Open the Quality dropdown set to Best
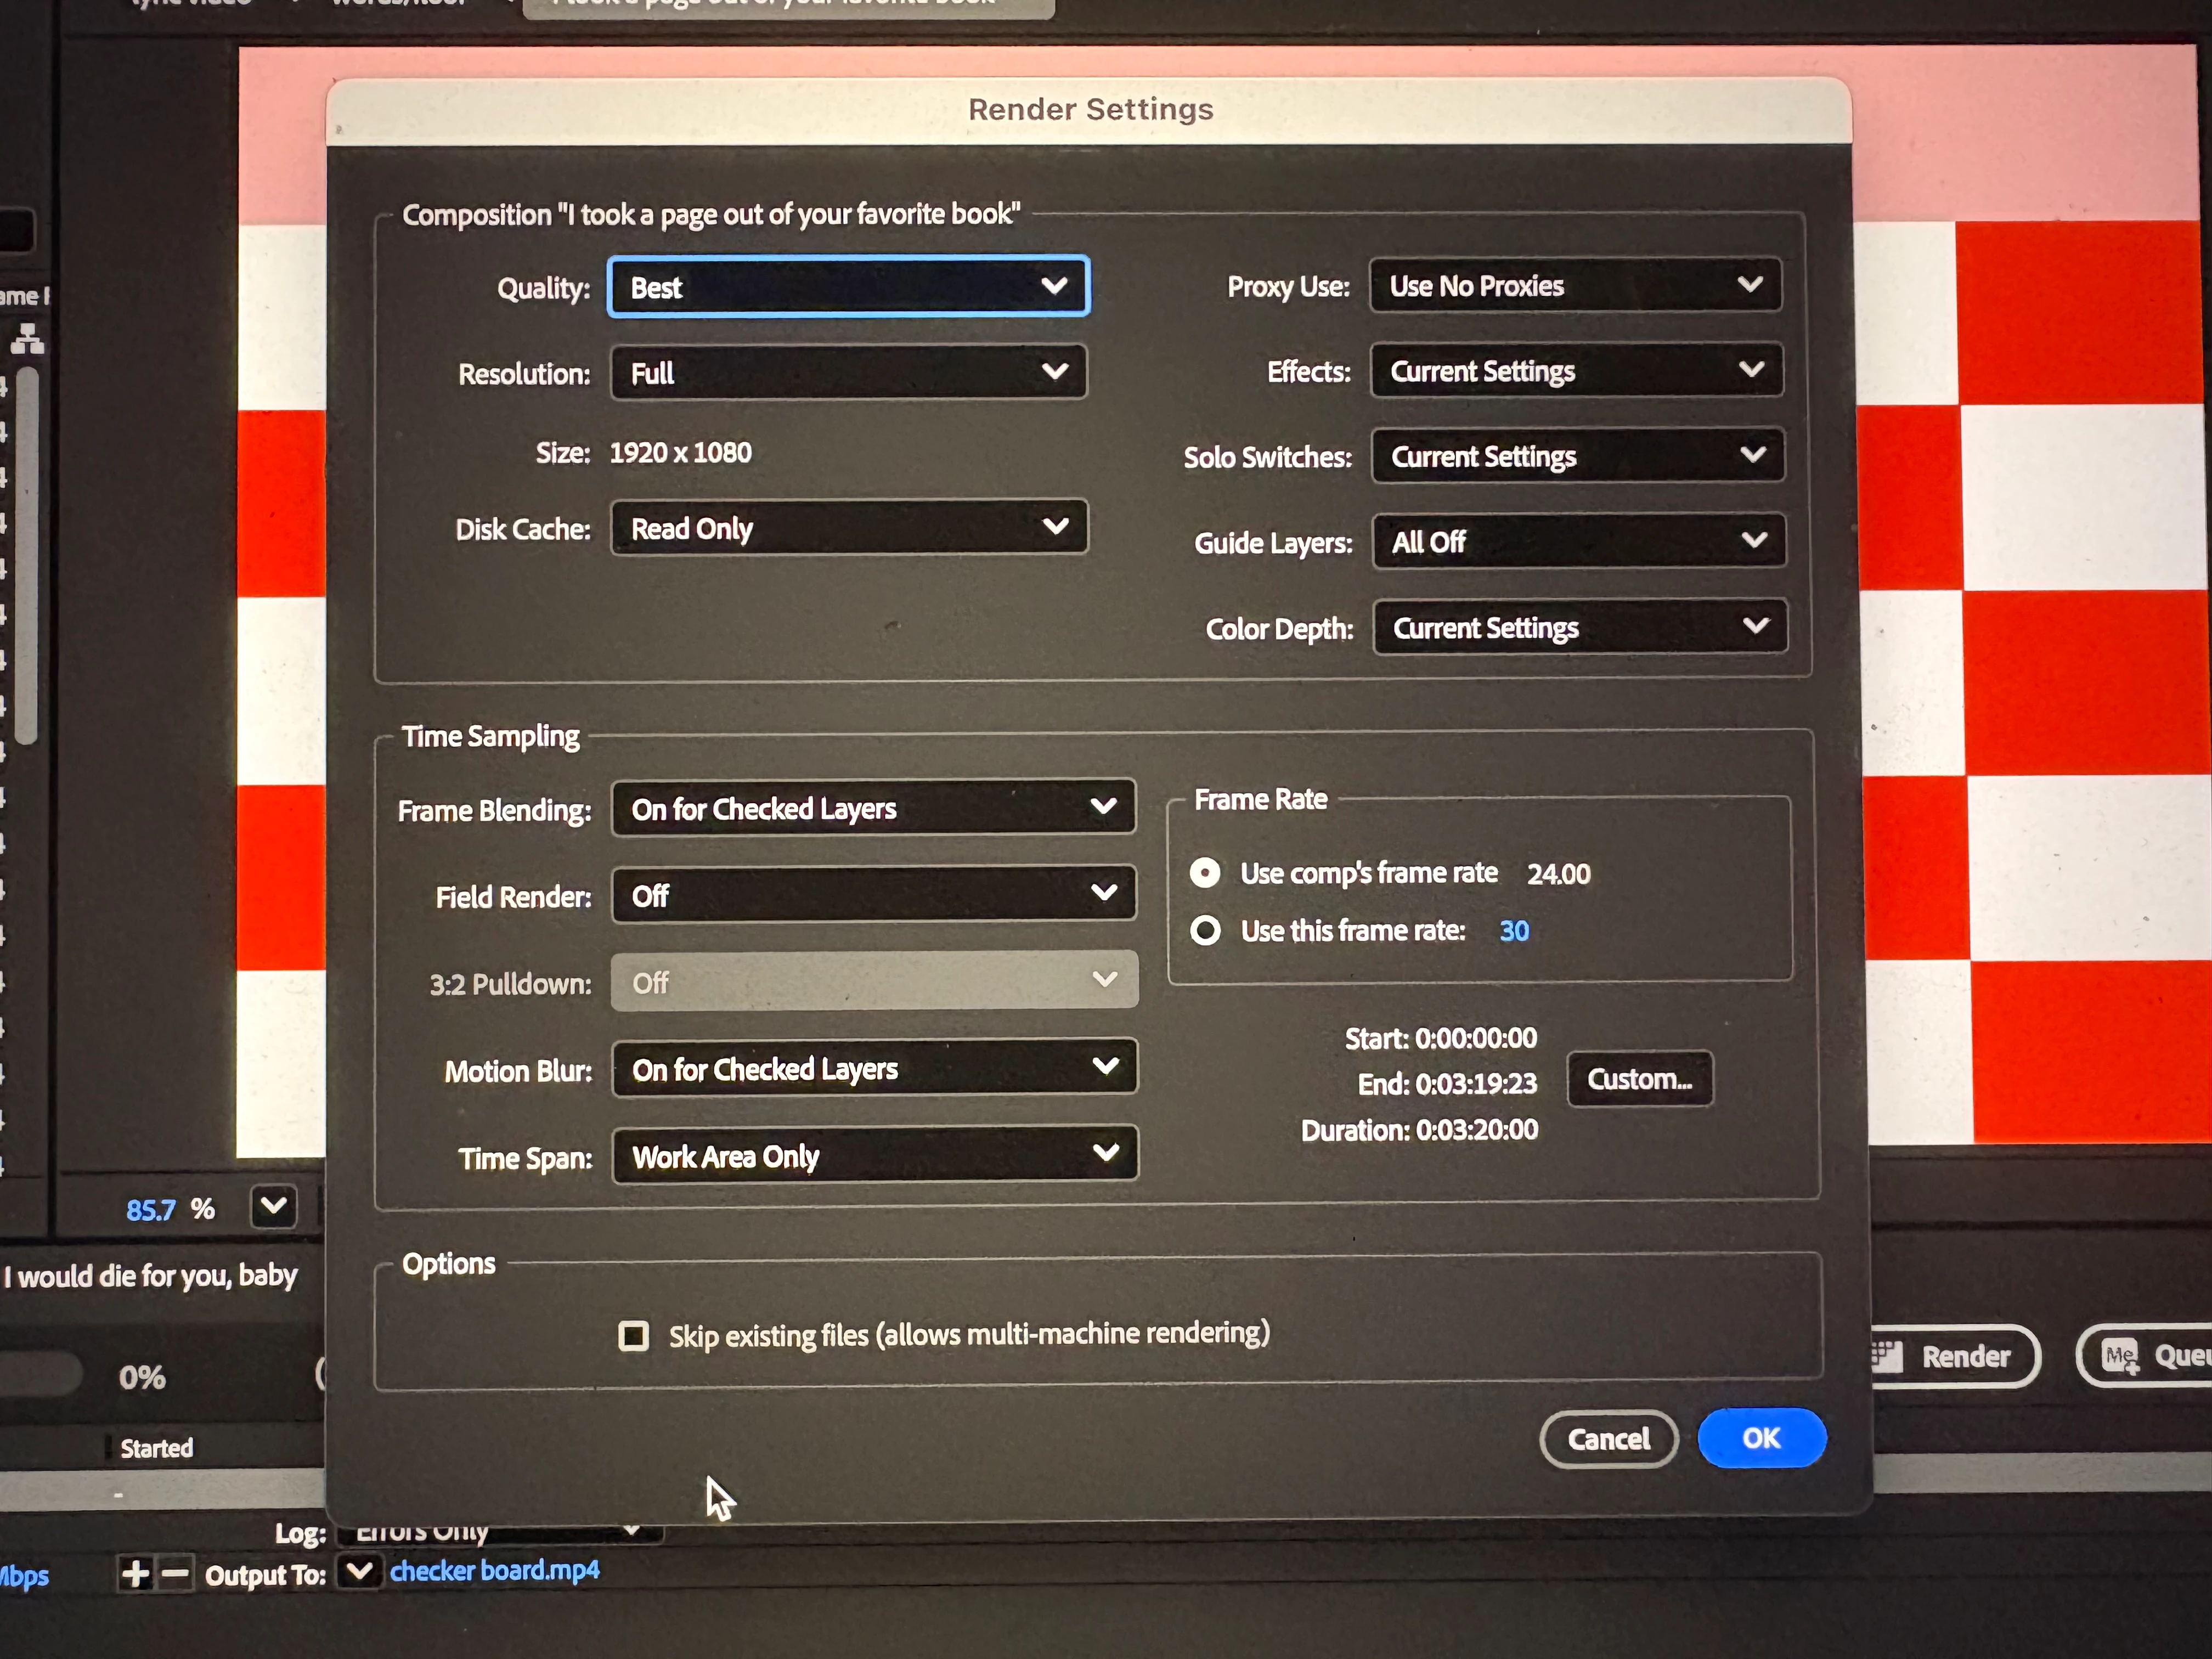Image resolution: width=2212 pixels, height=1659 pixels. pos(848,287)
